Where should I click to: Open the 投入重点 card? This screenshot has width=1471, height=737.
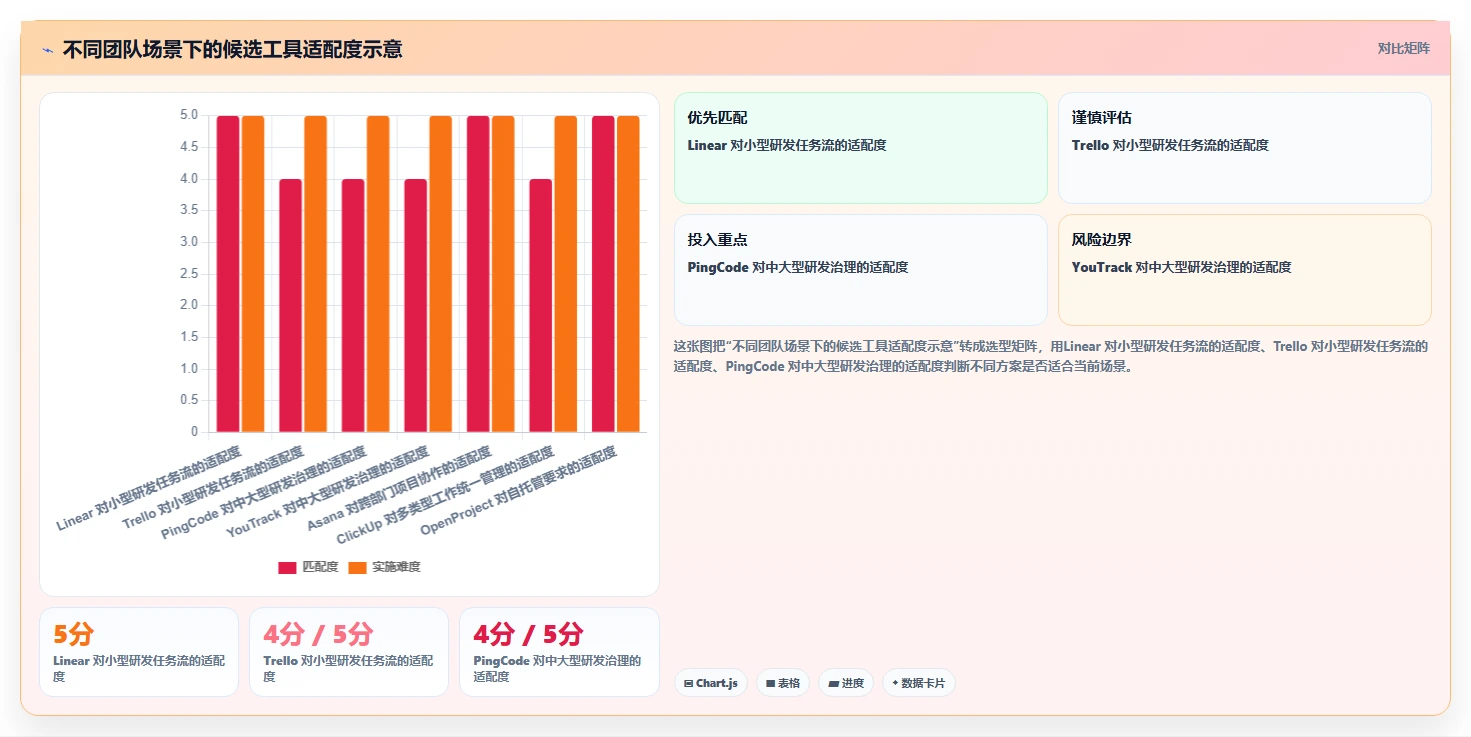(x=861, y=270)
